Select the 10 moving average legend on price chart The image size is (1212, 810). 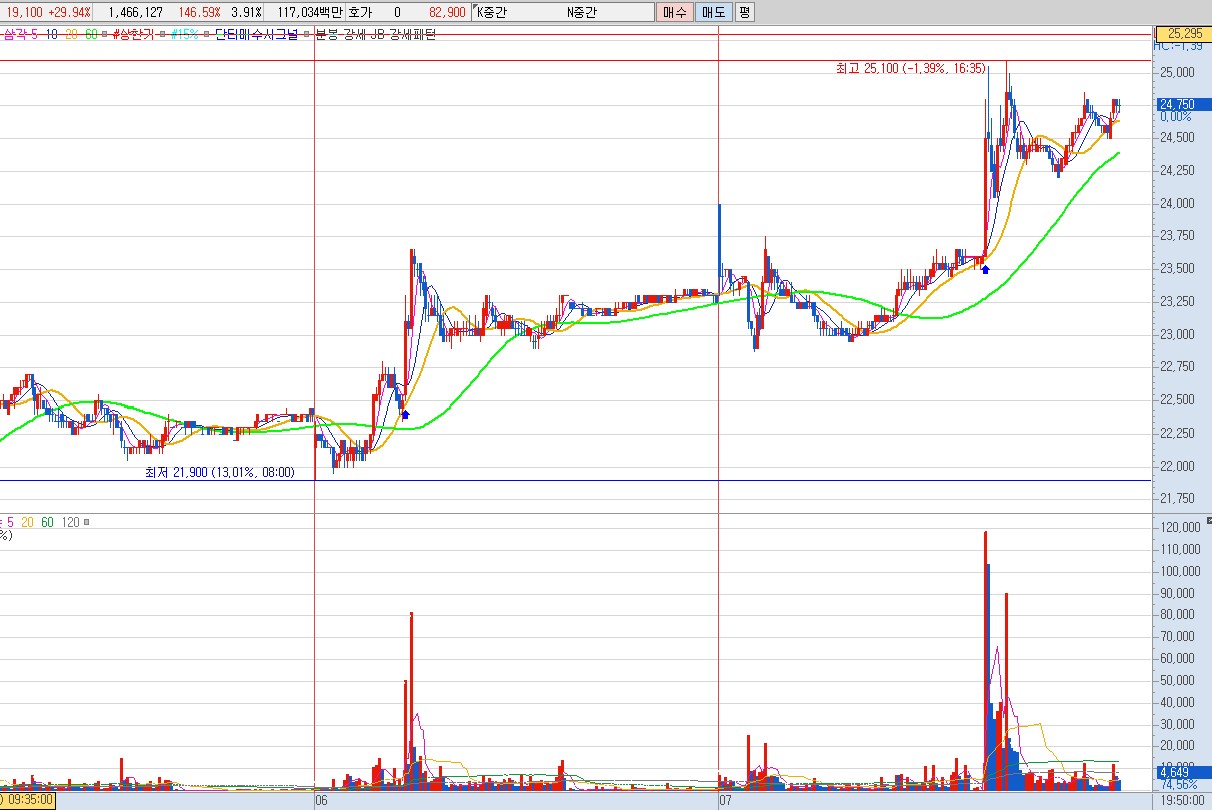52,35
